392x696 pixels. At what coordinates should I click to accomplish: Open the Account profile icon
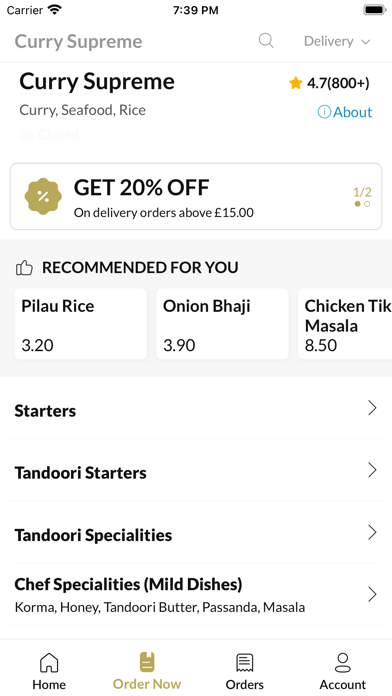click(343, 663)
